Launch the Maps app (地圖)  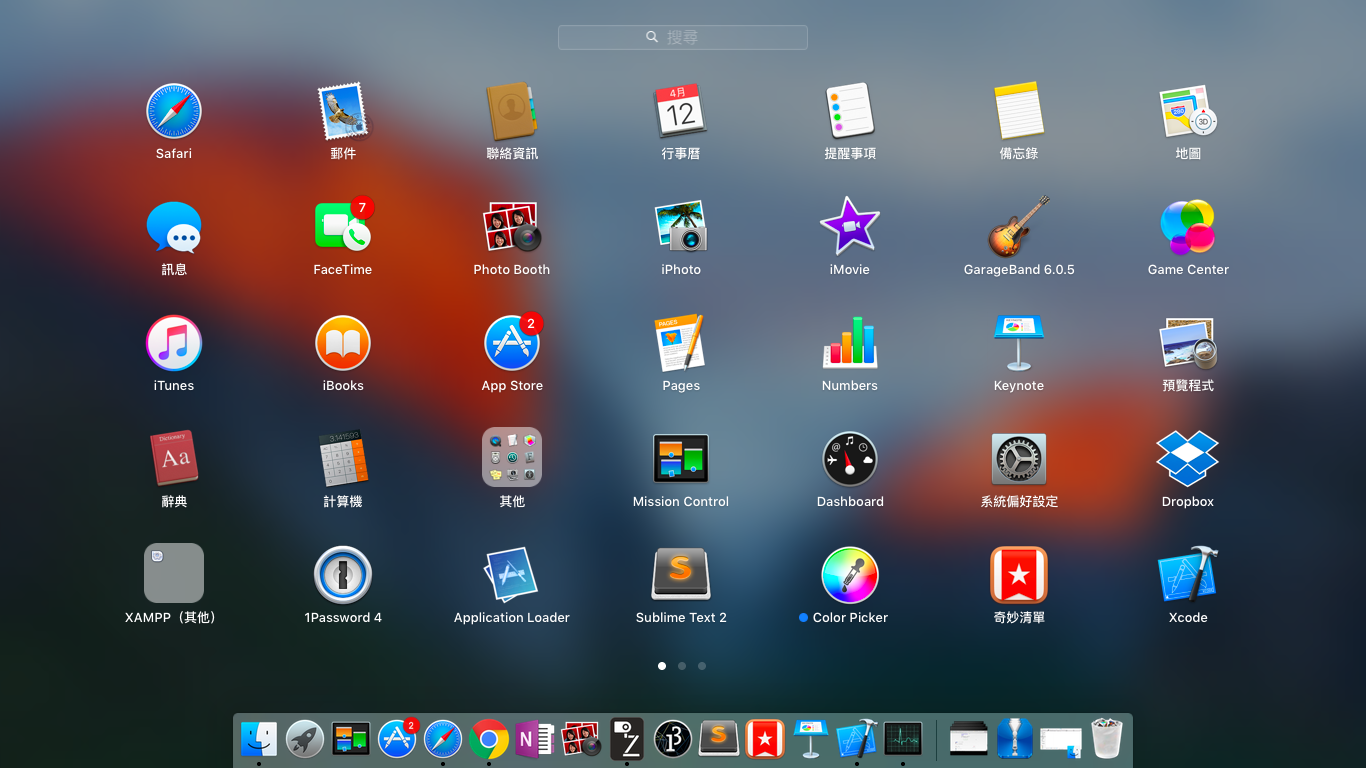(1188, 111)
